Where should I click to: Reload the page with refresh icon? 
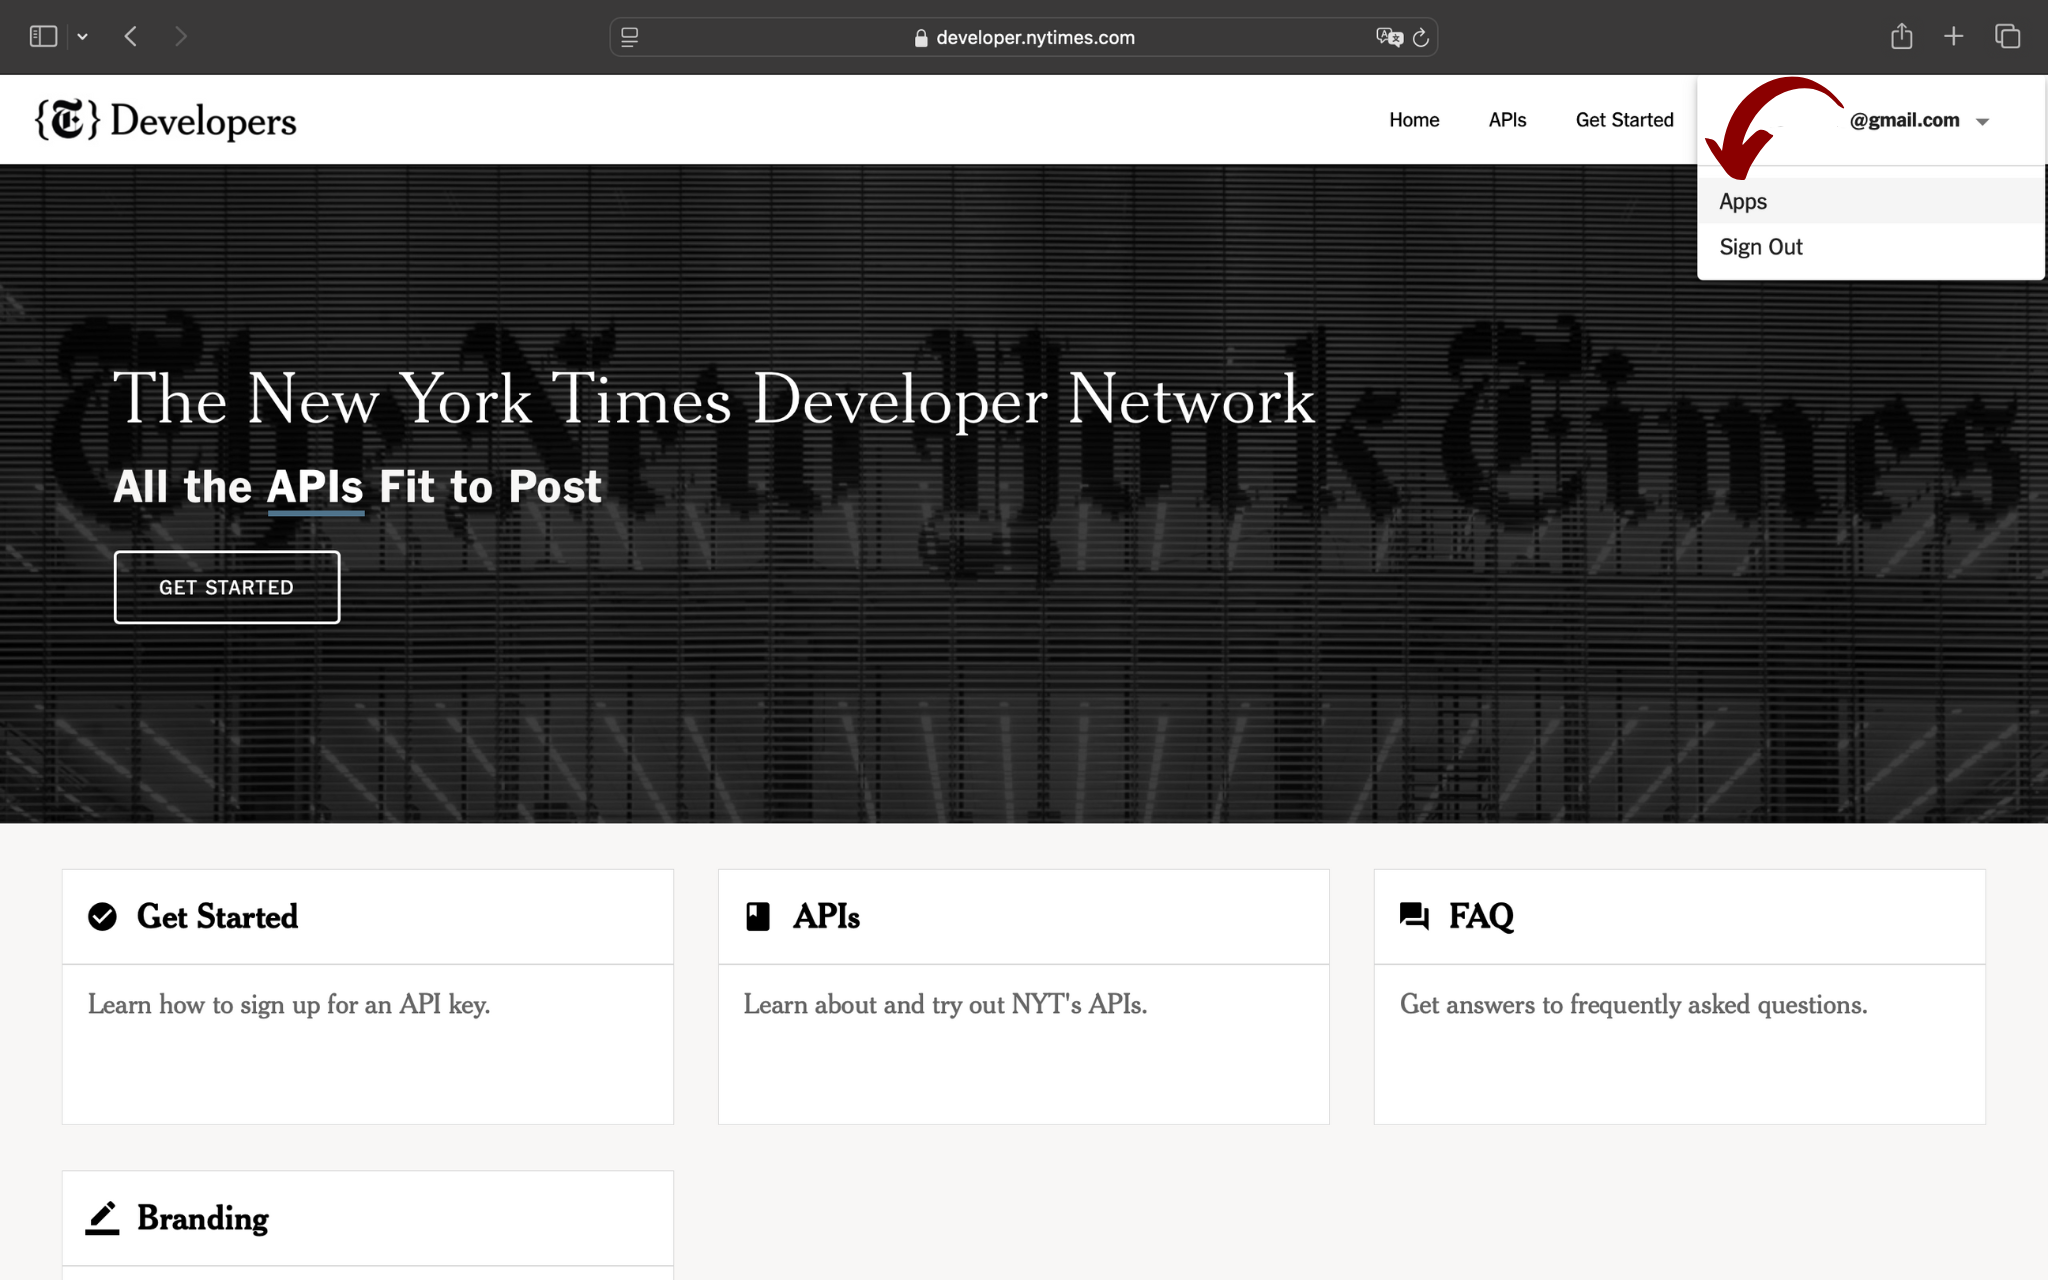1421,38
